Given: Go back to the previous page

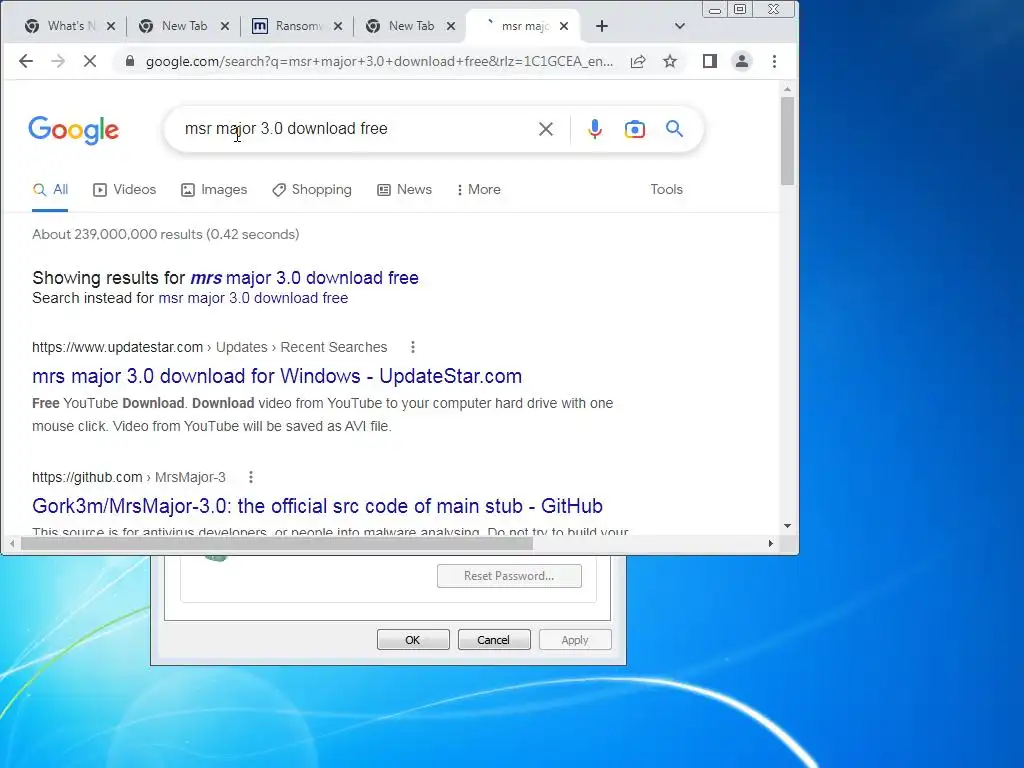Looking at the screenshot, I should point(25,61).
